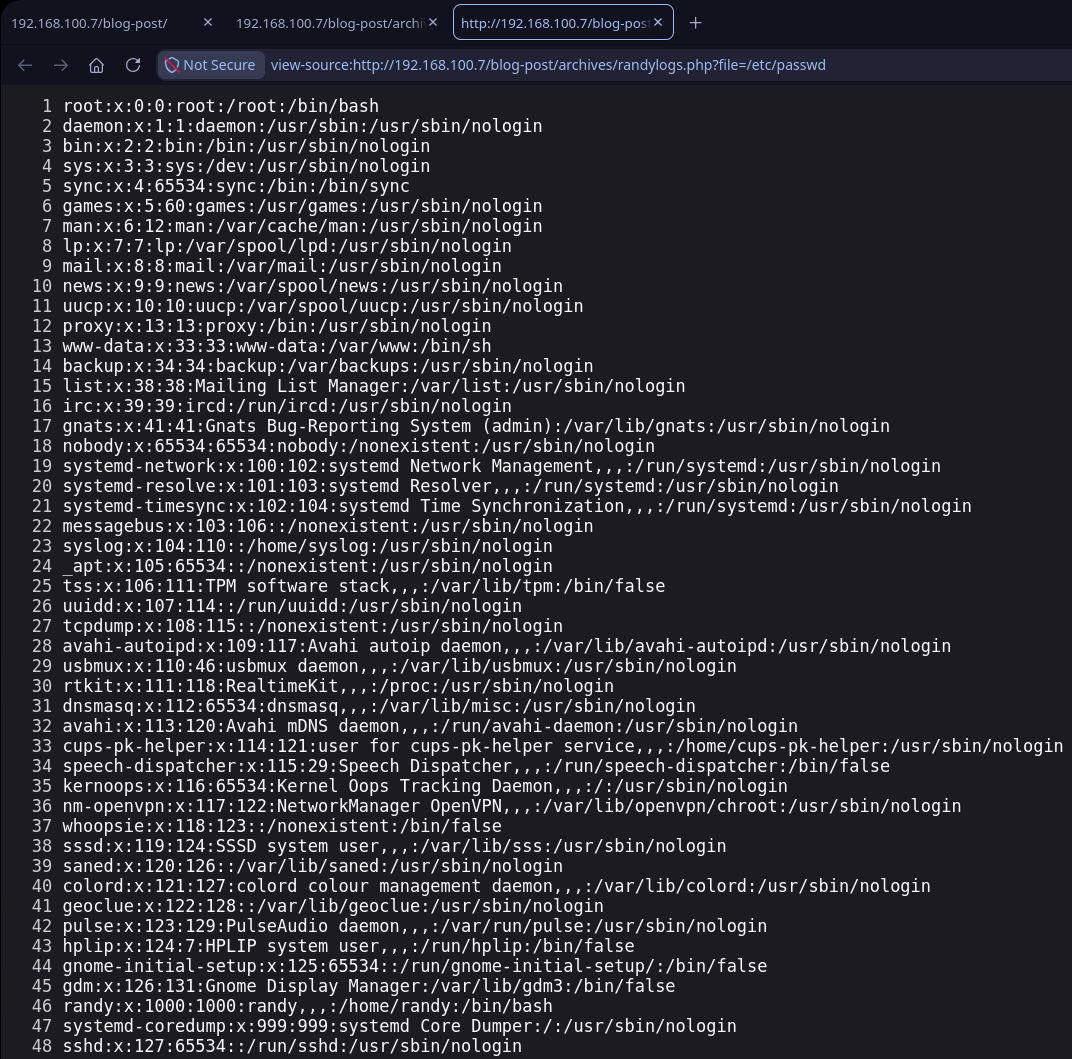Image resolution: width=1072 pixels, height=1059 pixels.
Task: Click the RealtimeKit line
Action: coord(338,686)
